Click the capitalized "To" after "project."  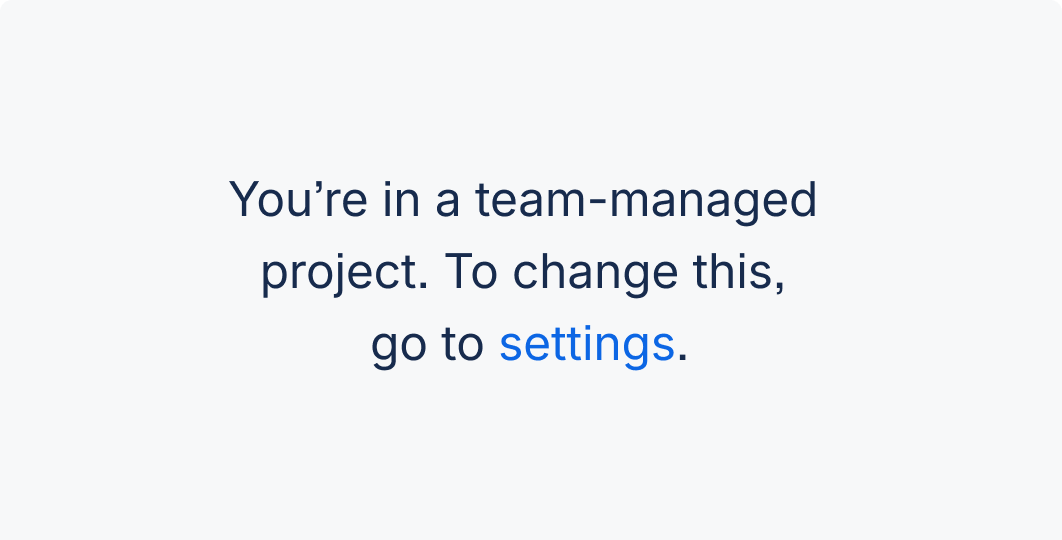(x=471, y=271)
